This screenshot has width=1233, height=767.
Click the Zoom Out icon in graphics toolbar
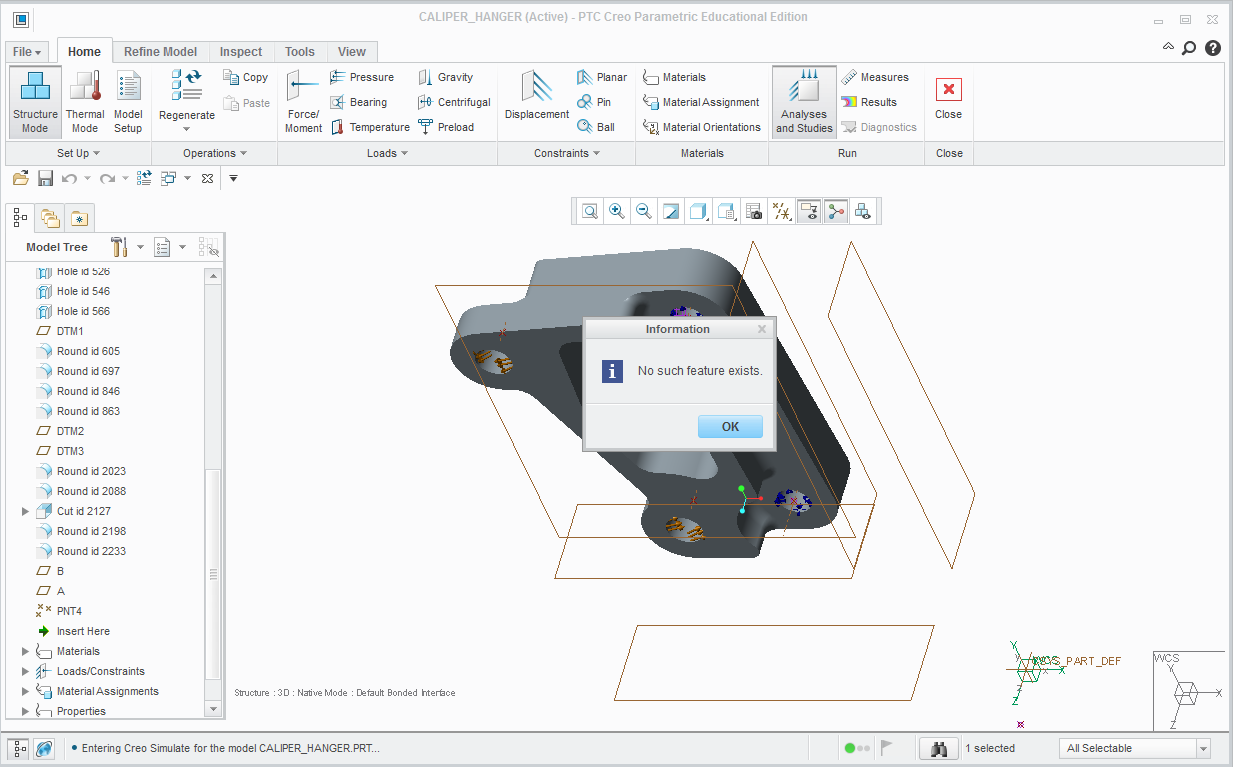[644, 211]
